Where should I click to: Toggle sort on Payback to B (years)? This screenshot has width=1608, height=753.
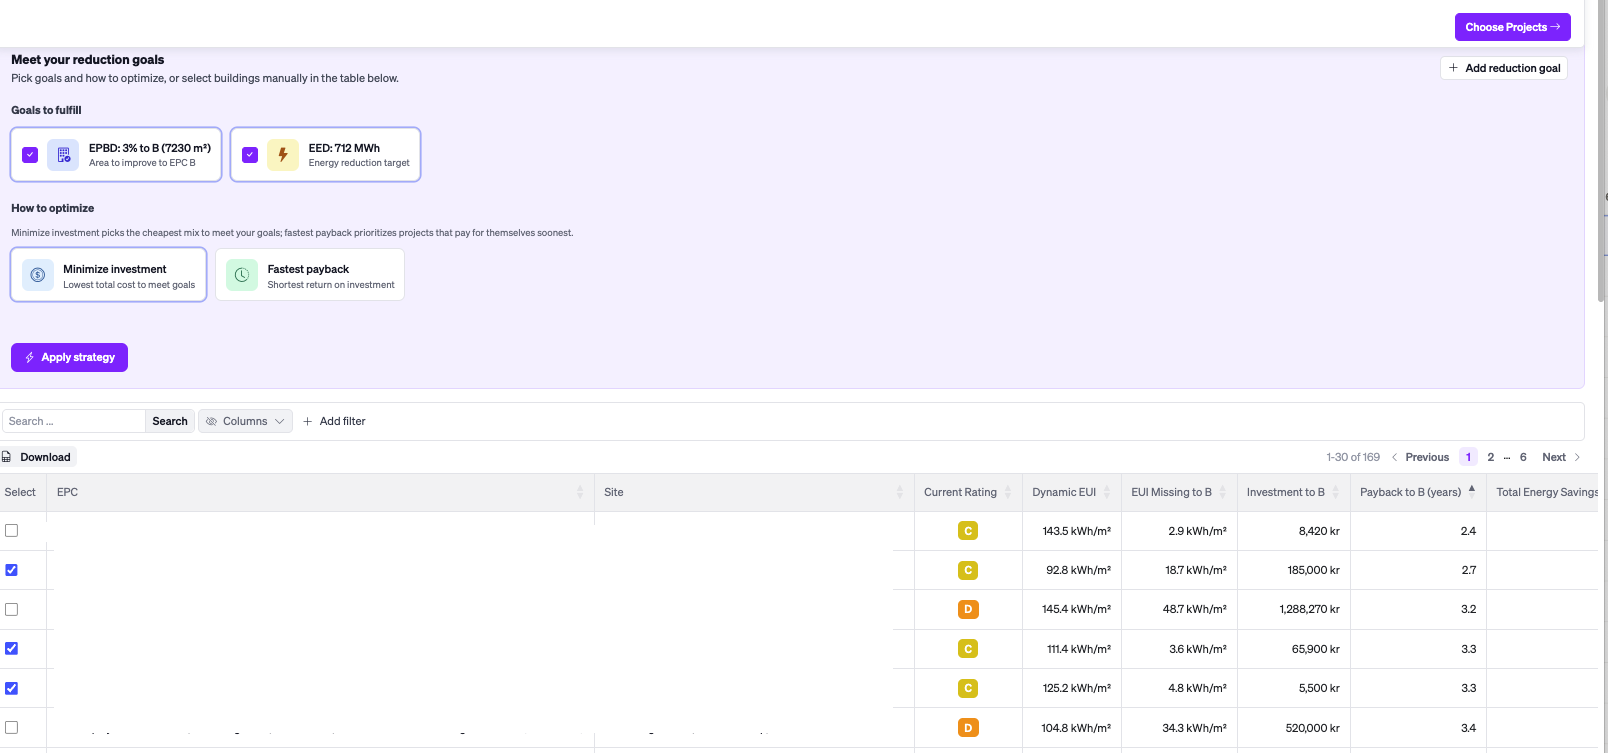click(1471, 491)
